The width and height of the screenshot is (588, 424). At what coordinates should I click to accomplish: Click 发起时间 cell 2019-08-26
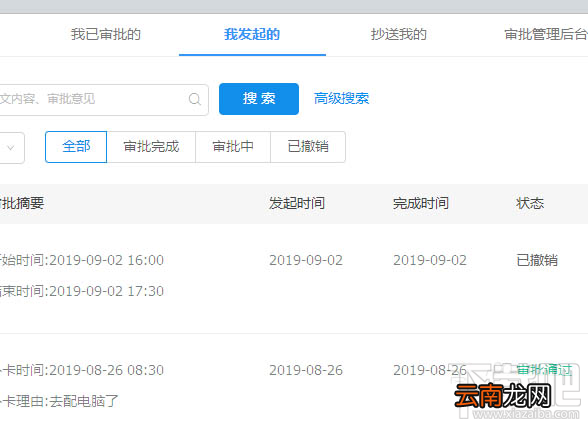[x=306, y=370]
